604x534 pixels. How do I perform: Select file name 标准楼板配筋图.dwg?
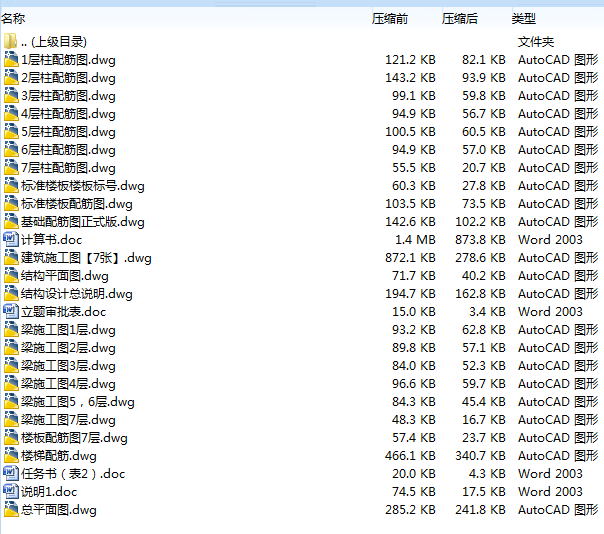pyautogui.click(x=77, y=204)
